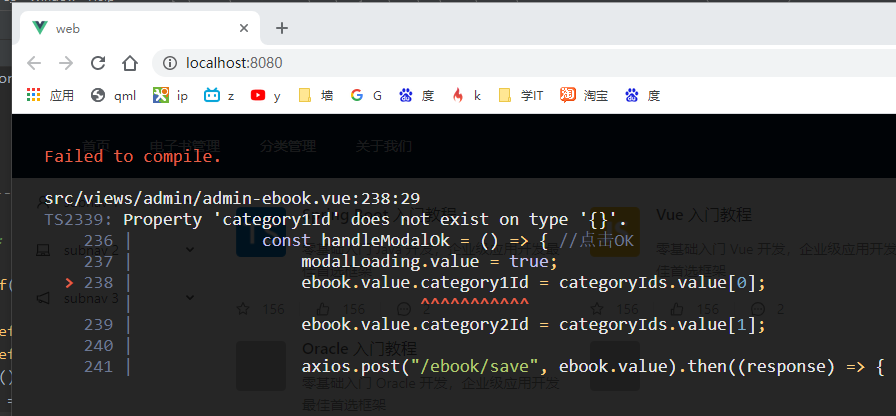896x416 pixels.
Task: Click the const handleModalOk code line
Action: 448,241
